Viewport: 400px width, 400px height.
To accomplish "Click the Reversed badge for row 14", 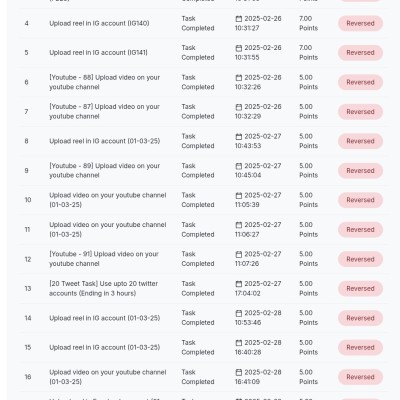I will (x=360, y=318).
